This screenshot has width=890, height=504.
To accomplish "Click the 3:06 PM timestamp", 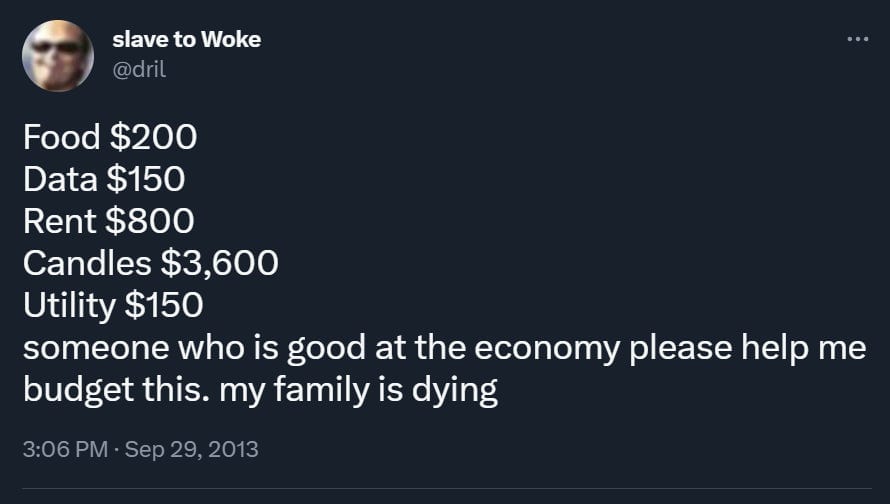I will (x=63, y=449).
